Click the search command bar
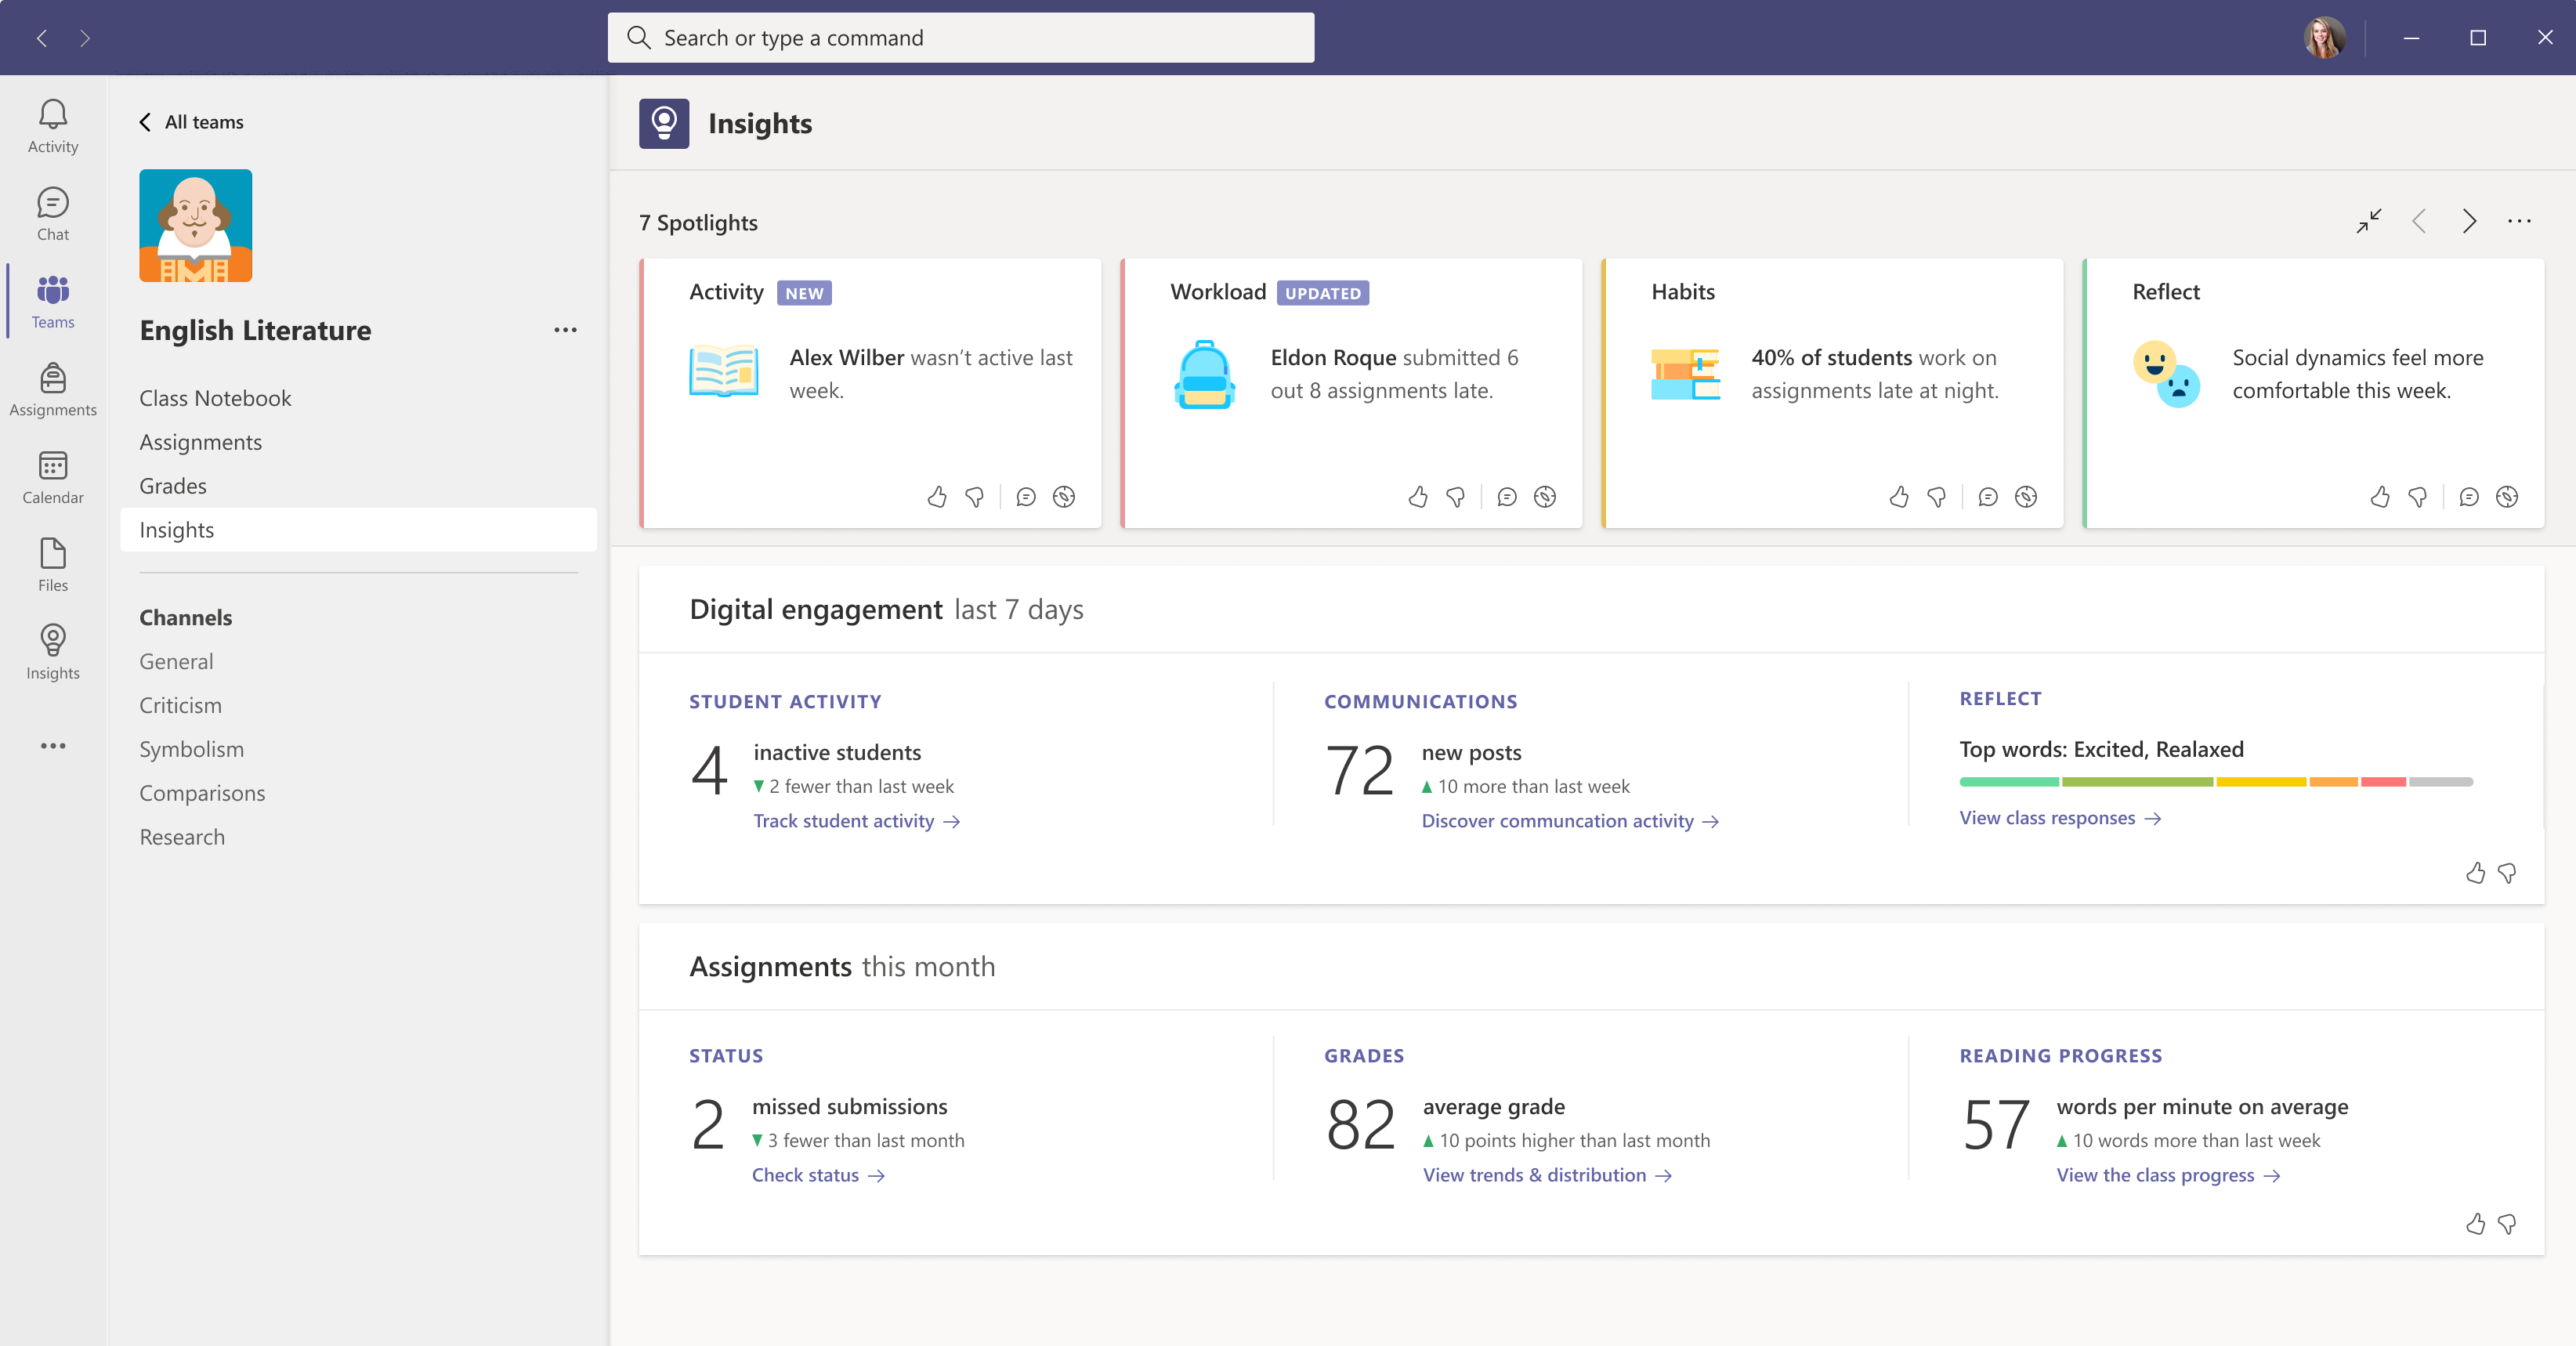Screen dimensions: 2576x1346 (960, 37)
